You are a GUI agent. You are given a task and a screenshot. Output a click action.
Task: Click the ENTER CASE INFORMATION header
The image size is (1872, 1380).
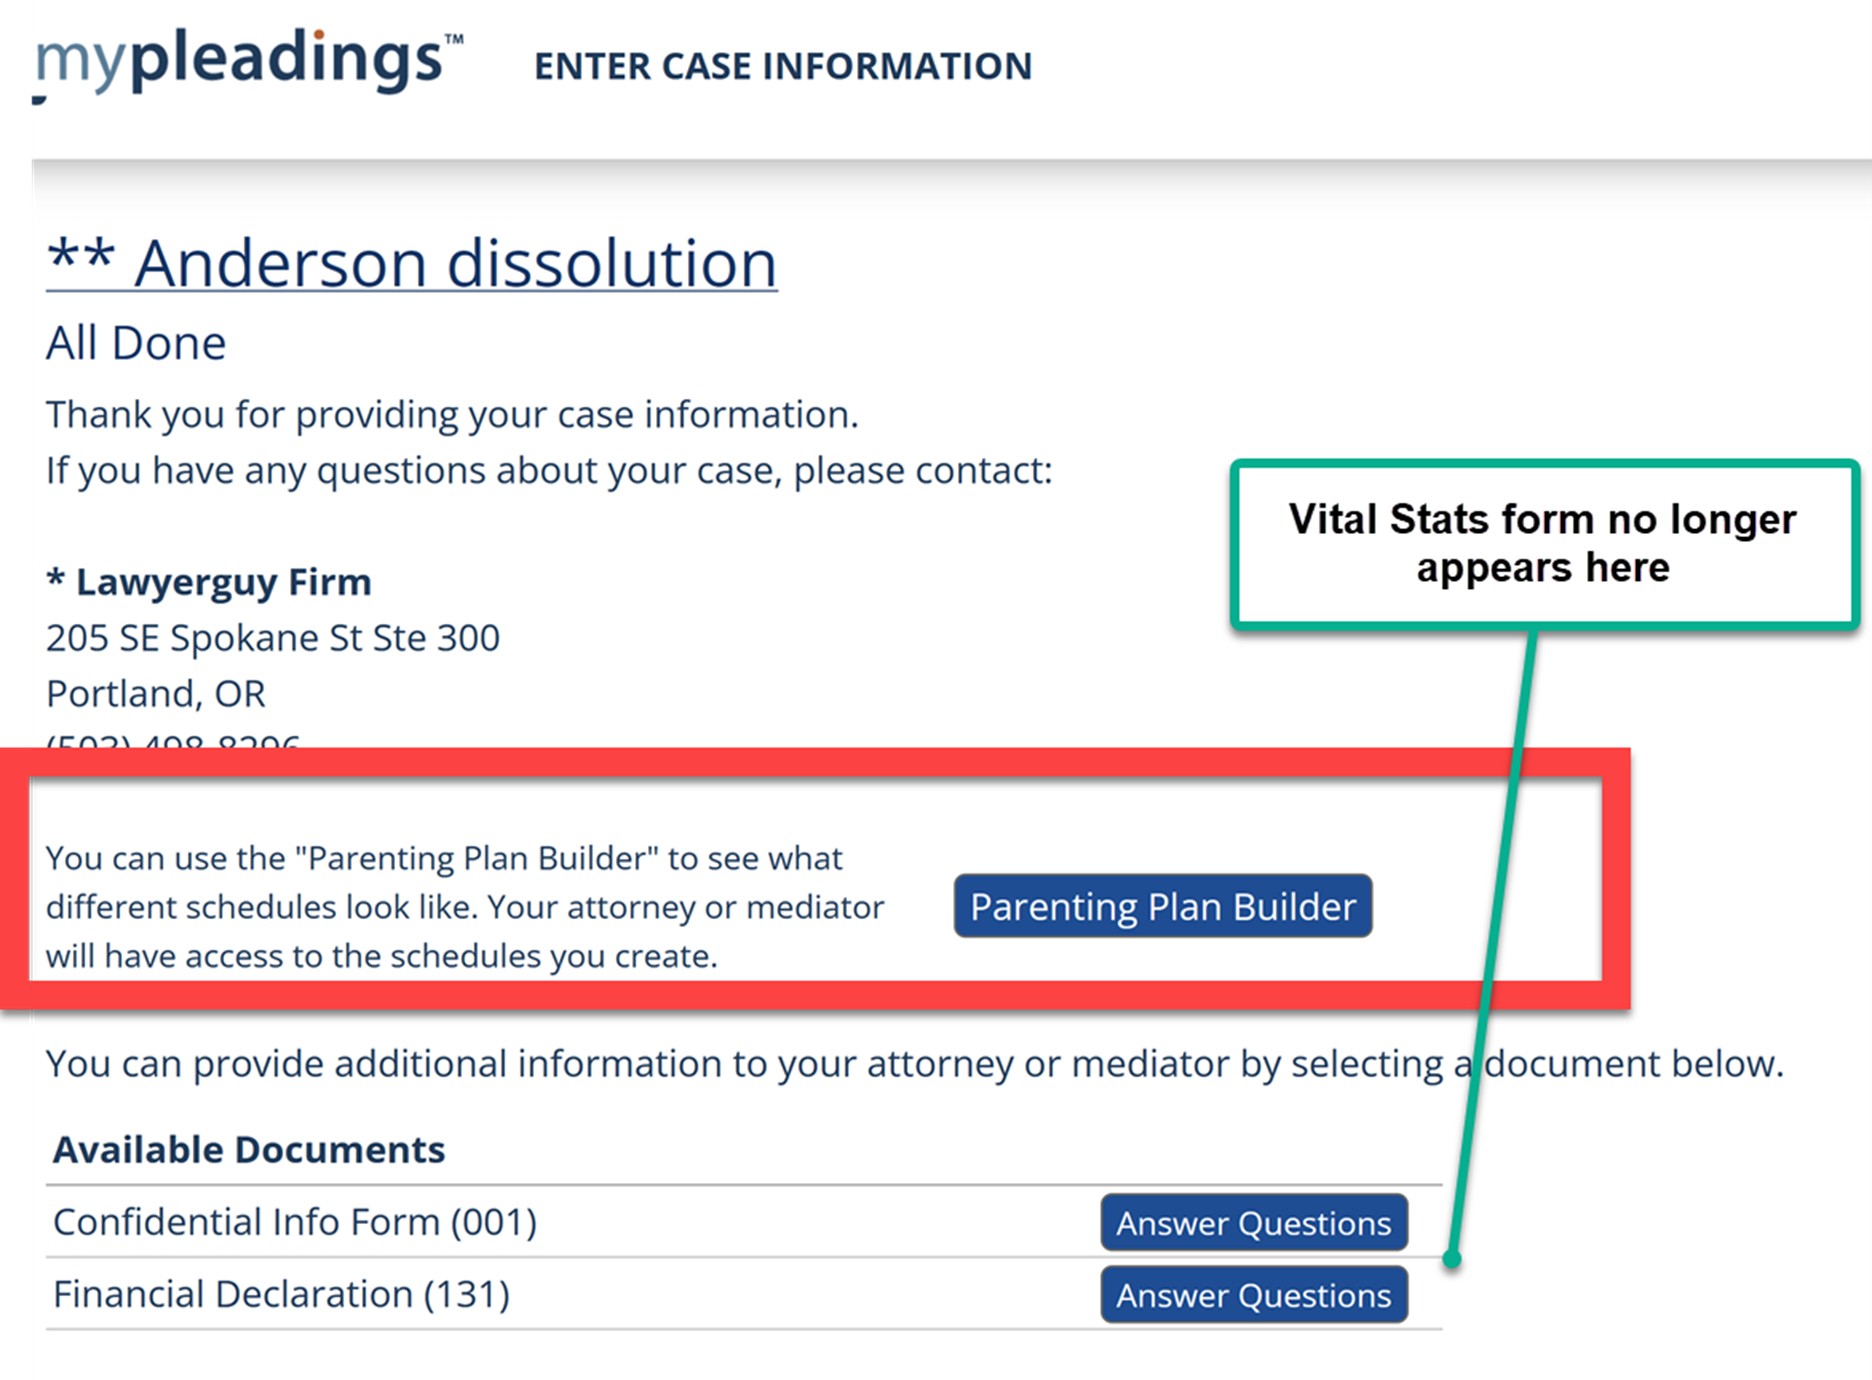782,66
